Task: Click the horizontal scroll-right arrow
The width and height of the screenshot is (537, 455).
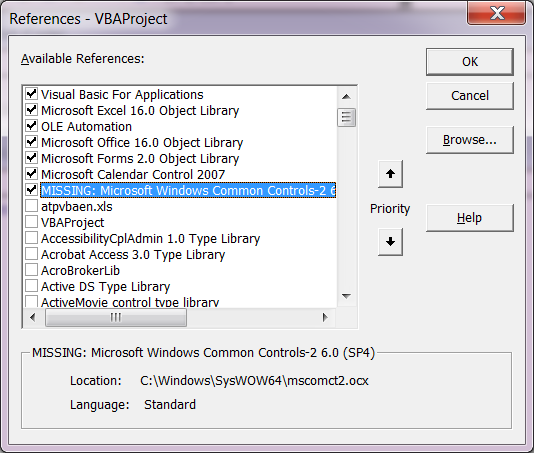Action: 326,319
